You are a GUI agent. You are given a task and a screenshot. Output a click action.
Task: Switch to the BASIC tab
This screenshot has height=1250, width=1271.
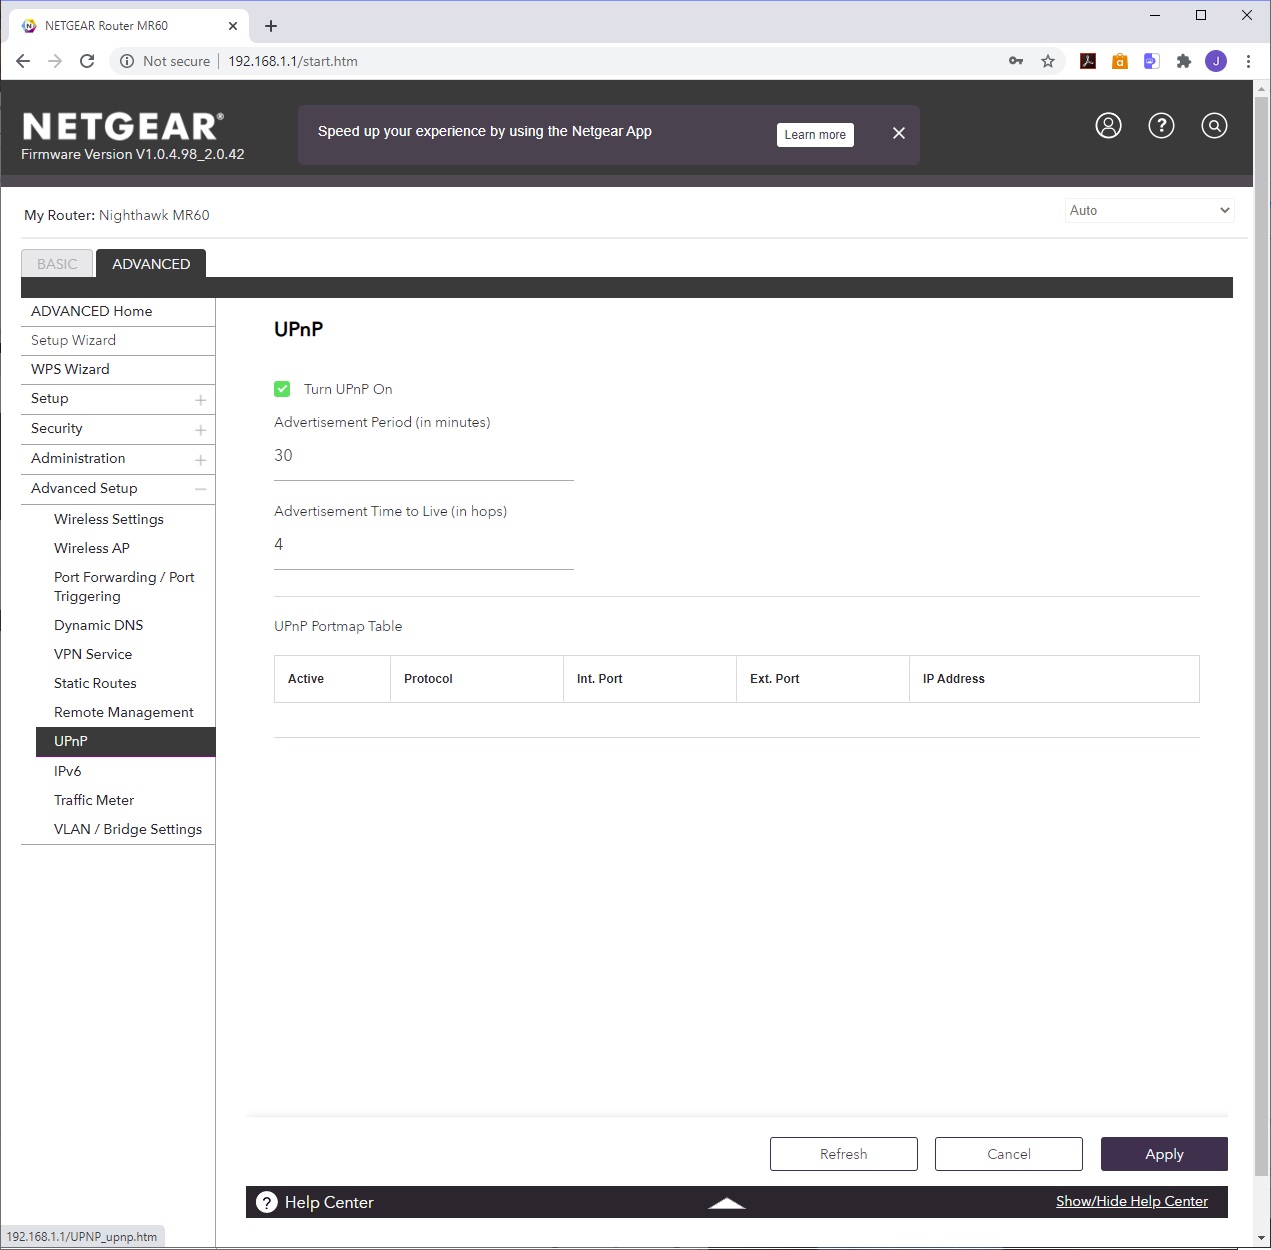tap(57, 264)
